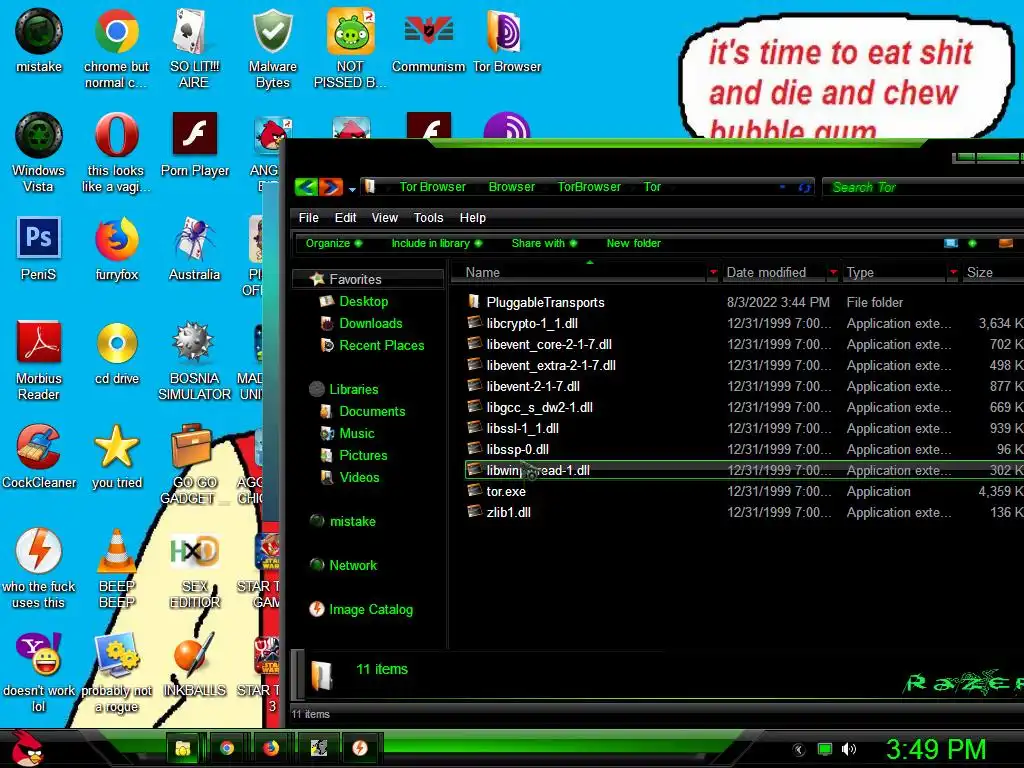Click the taskbar volume speaker icon
The height and width of the screenshot is (768, 1024).
tap(849, 749)
